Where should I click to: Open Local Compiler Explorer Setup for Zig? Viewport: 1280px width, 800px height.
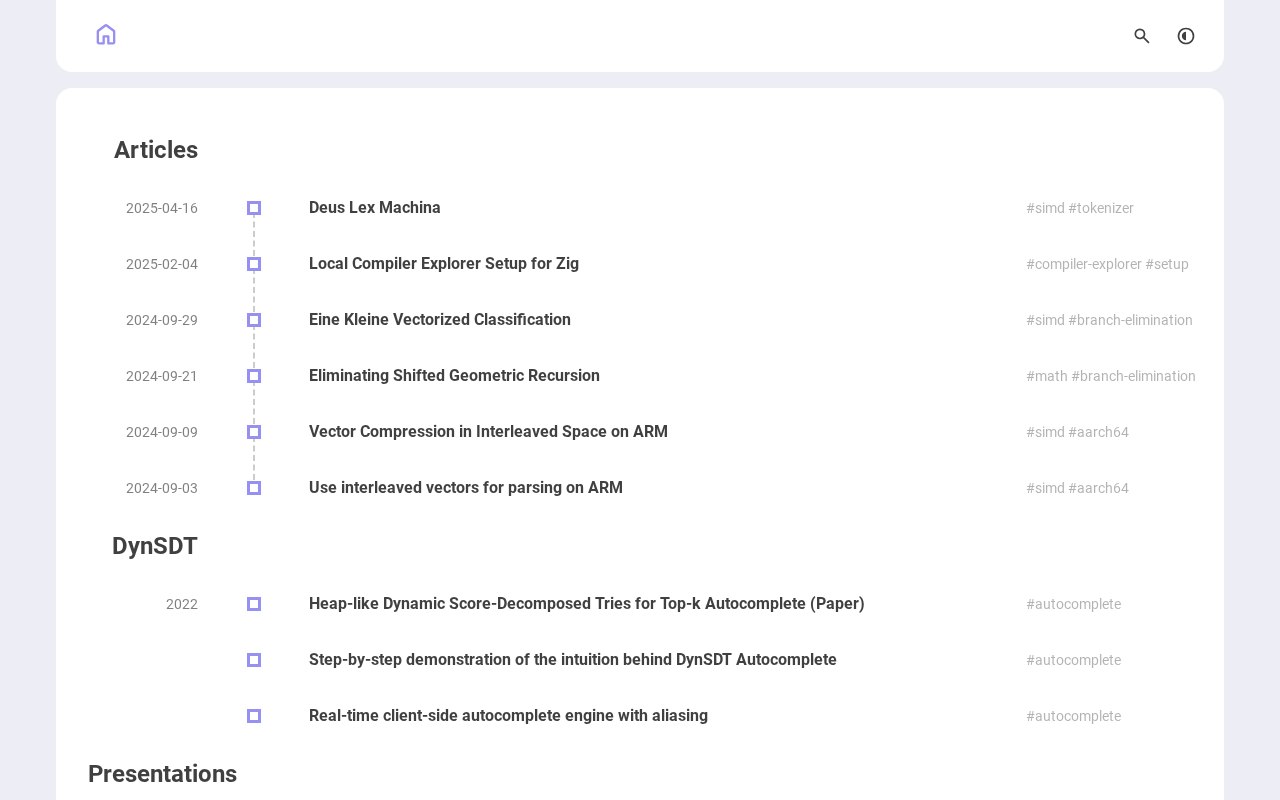(x=444, y=264)
